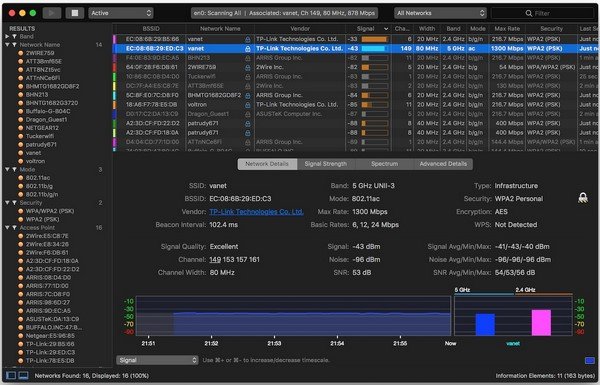Select voltron in the sidebar network list
Image resolution: width=600 pixels, height=385 pixels.
tap(35, 161)
